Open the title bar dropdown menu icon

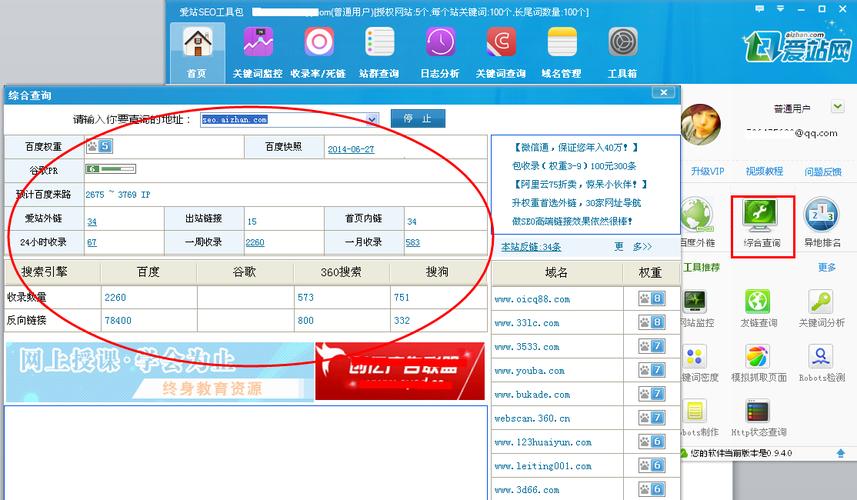pyautogui.click(x=780, y=9)
